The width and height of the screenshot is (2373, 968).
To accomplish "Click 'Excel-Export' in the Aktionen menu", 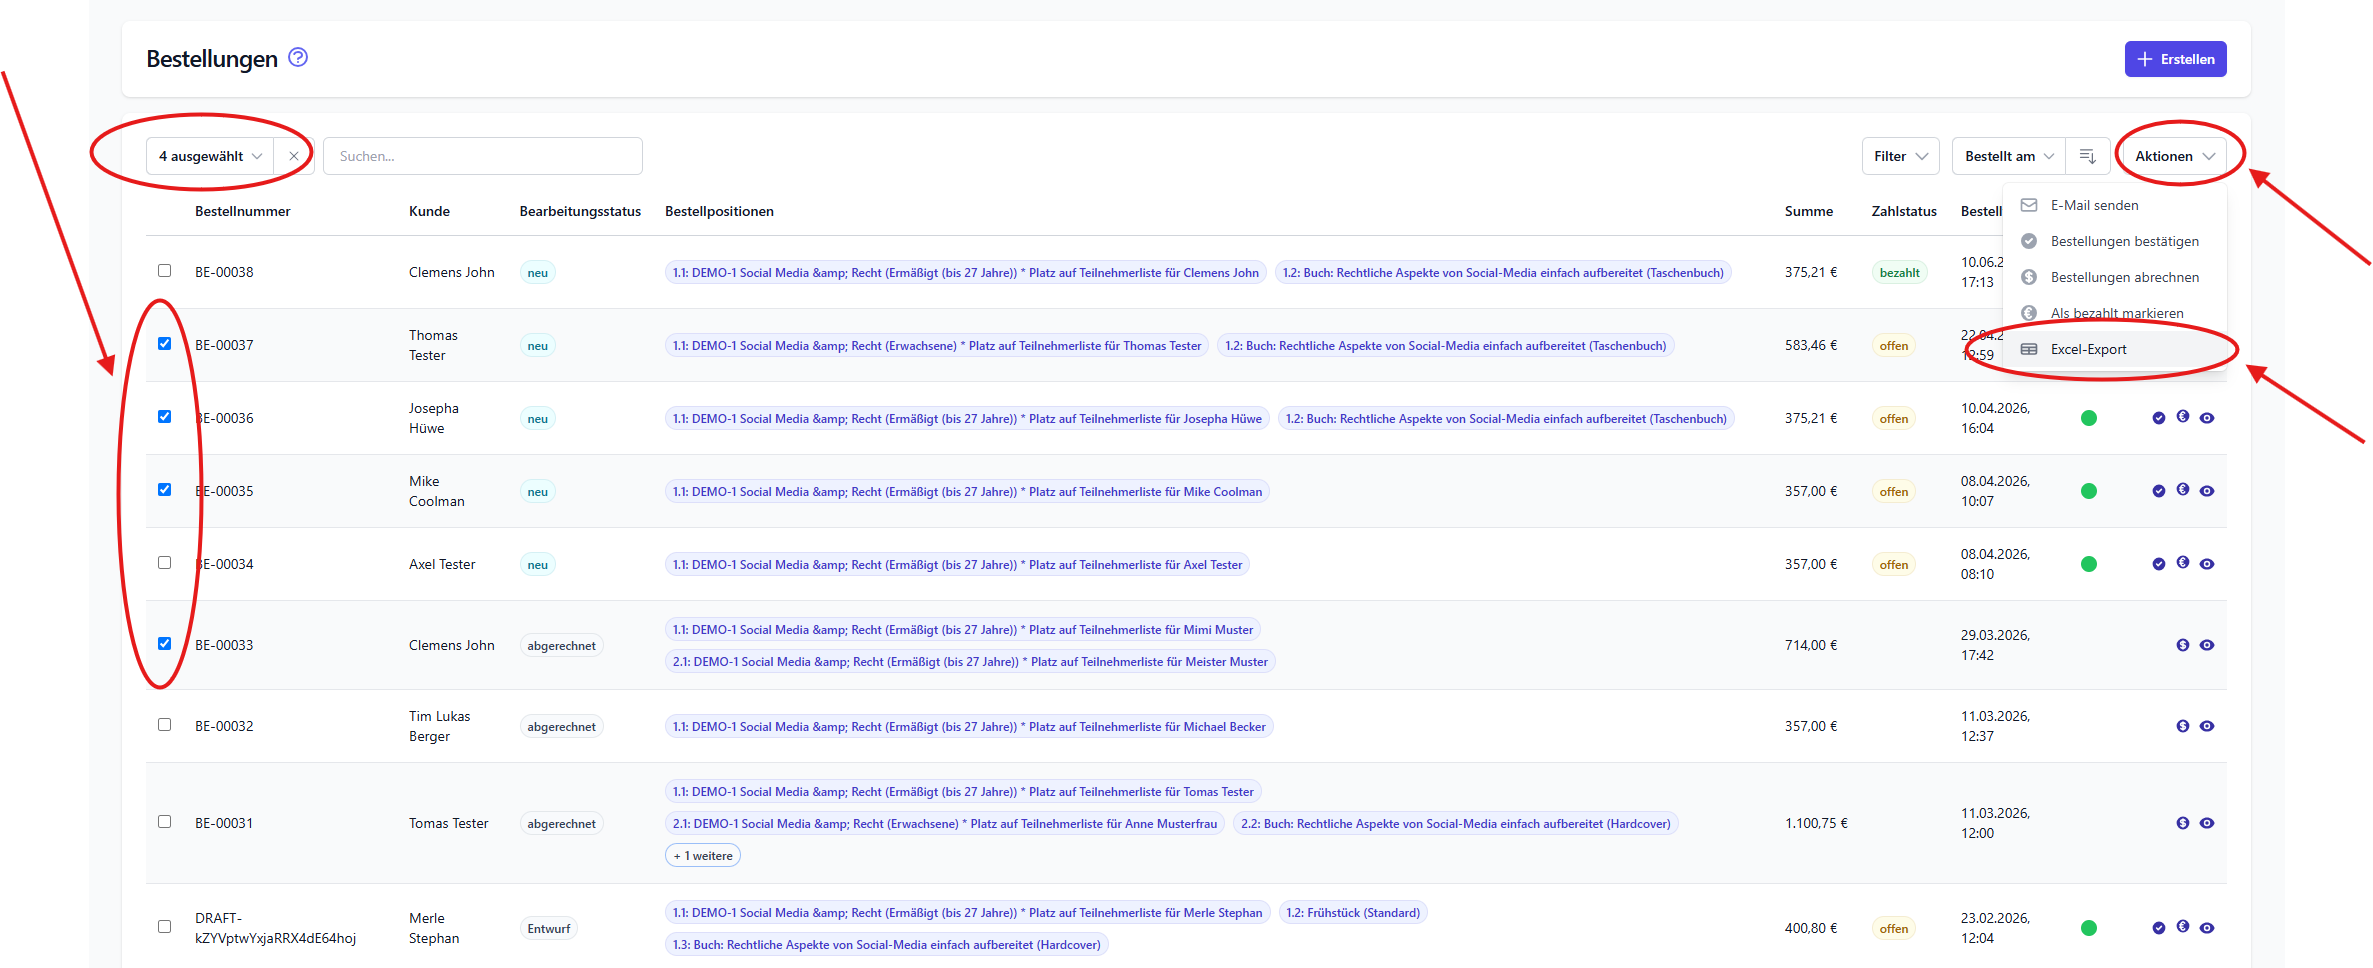I will click(x=2115, y=349).
